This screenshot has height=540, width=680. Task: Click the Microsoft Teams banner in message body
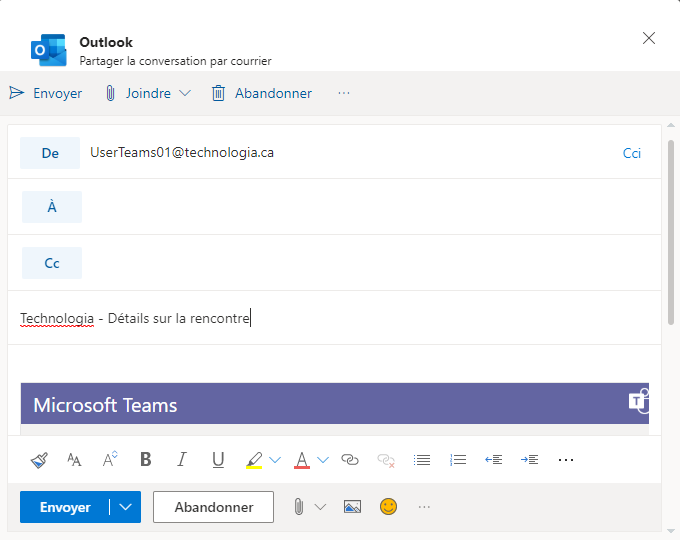coord(335,403)
